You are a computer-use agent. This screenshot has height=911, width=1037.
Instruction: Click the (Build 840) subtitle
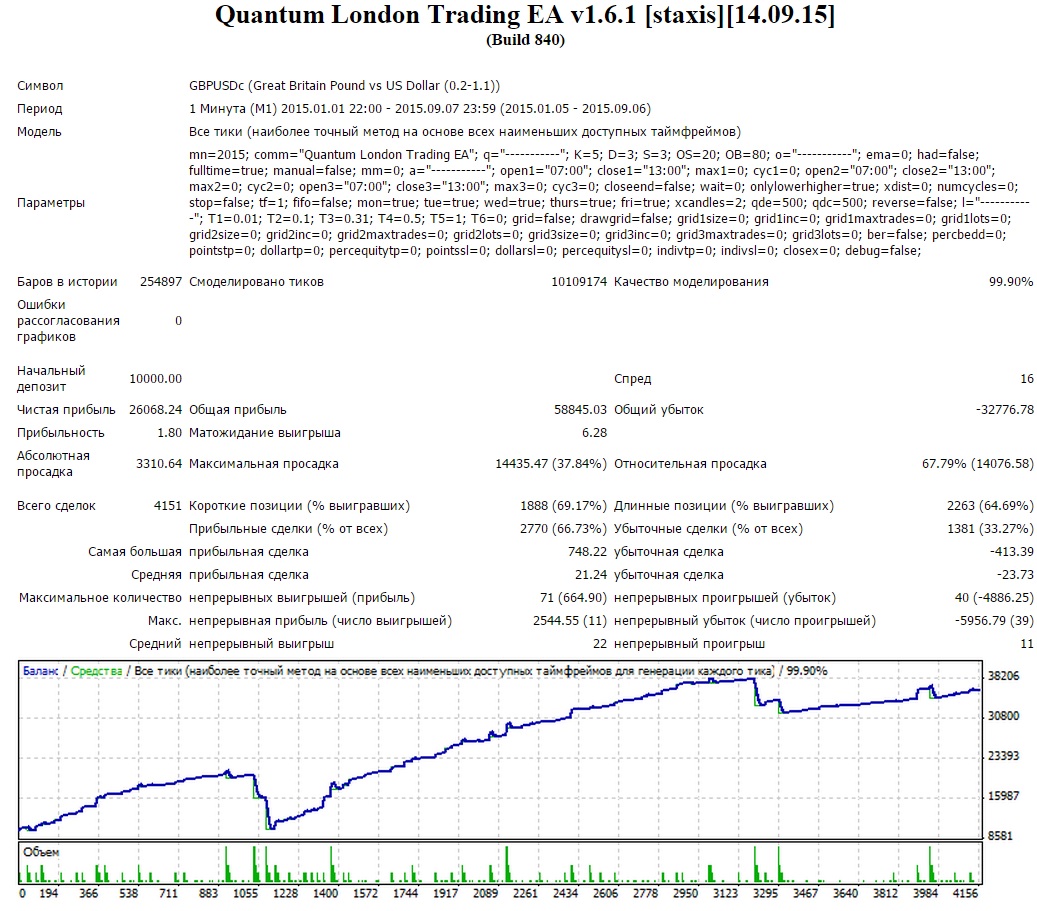pyautogui.click(x=525, y=40)
